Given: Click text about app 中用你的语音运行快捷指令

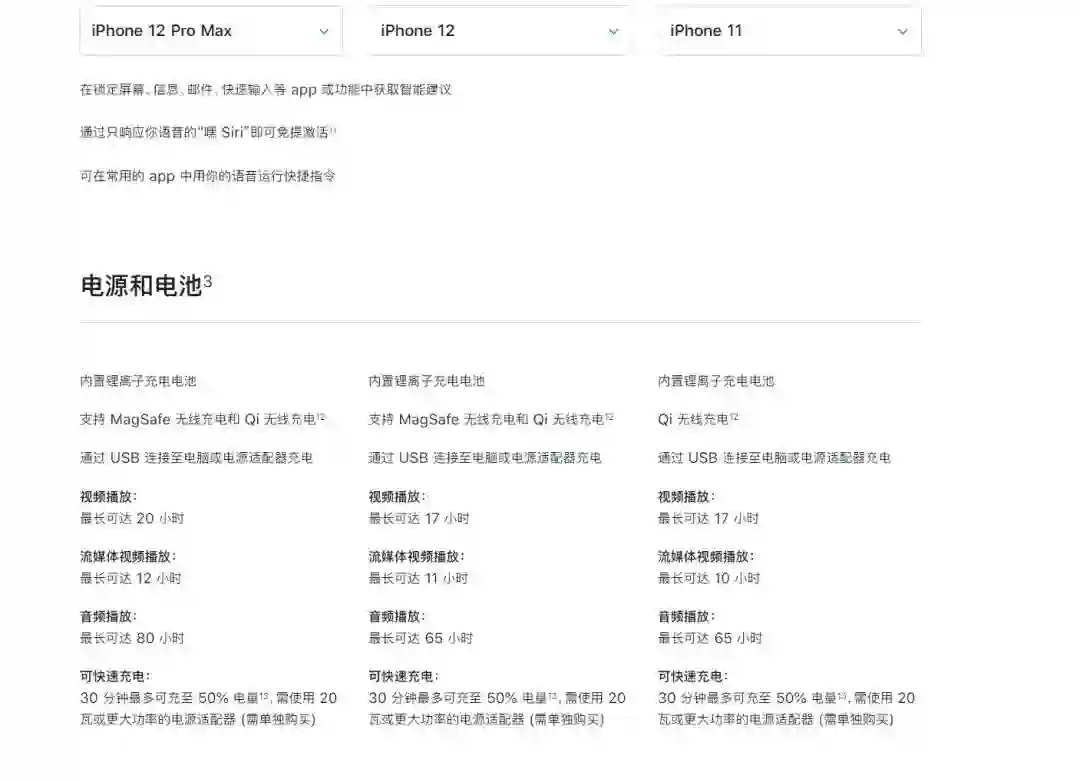Looking at the screenshot, I should 207,176.
